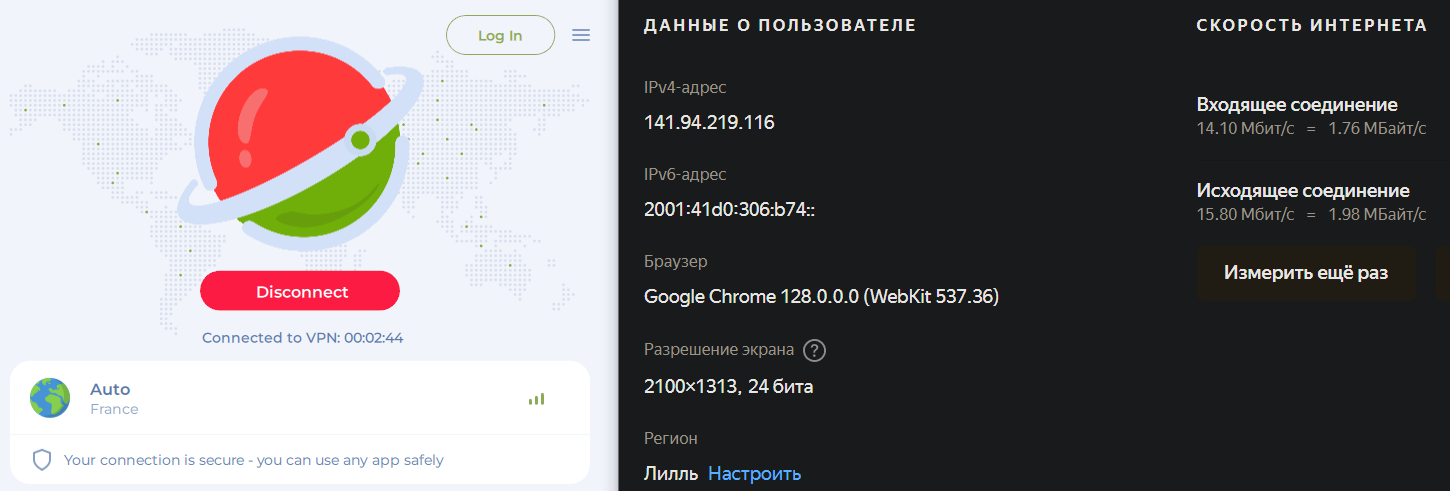Click the Connected to VPN timer text
This screenshot has height=491, width=1450.
(x=302, y=338)
